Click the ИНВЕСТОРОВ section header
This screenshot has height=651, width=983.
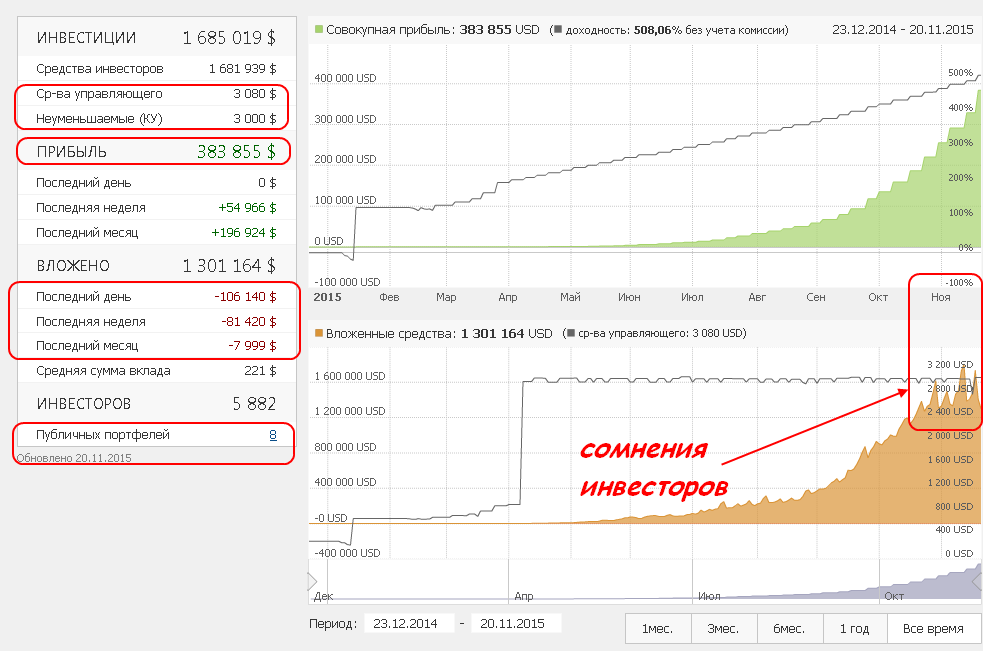click(84, 404)
